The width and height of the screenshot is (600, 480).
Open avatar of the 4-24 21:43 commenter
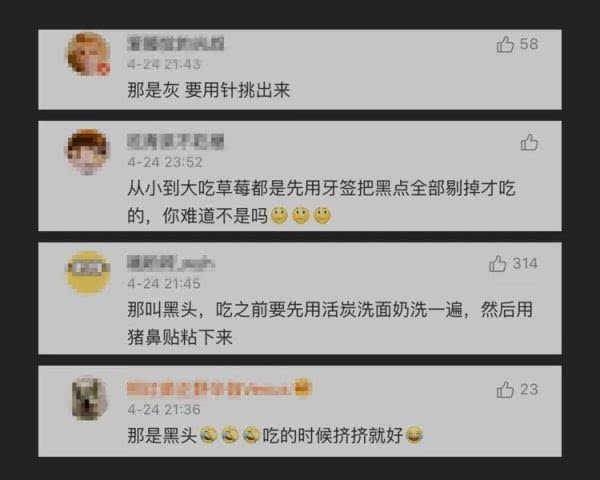coord(89,54)
